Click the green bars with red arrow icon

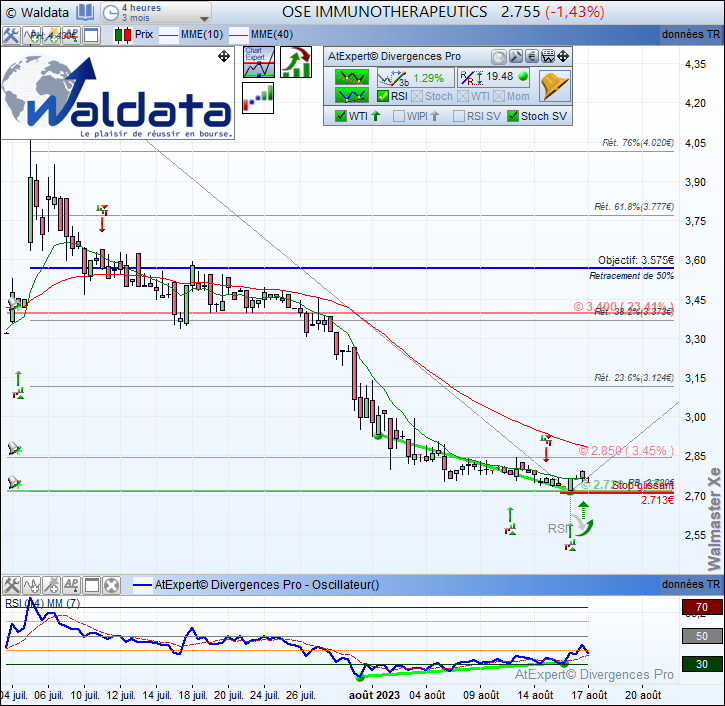(296, 62)
